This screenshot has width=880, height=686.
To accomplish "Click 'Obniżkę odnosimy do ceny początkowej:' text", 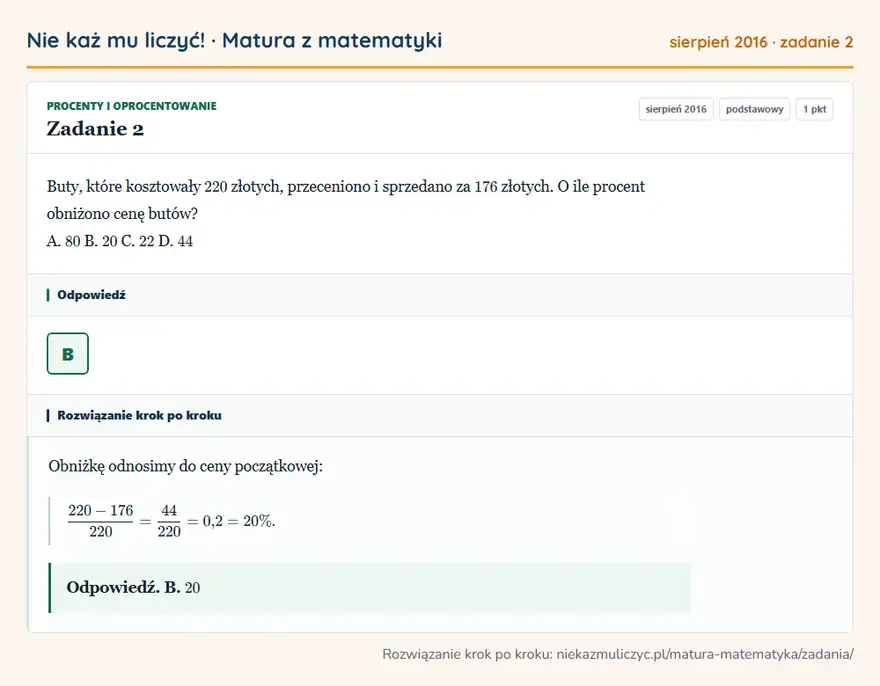I will pos(185,467).
